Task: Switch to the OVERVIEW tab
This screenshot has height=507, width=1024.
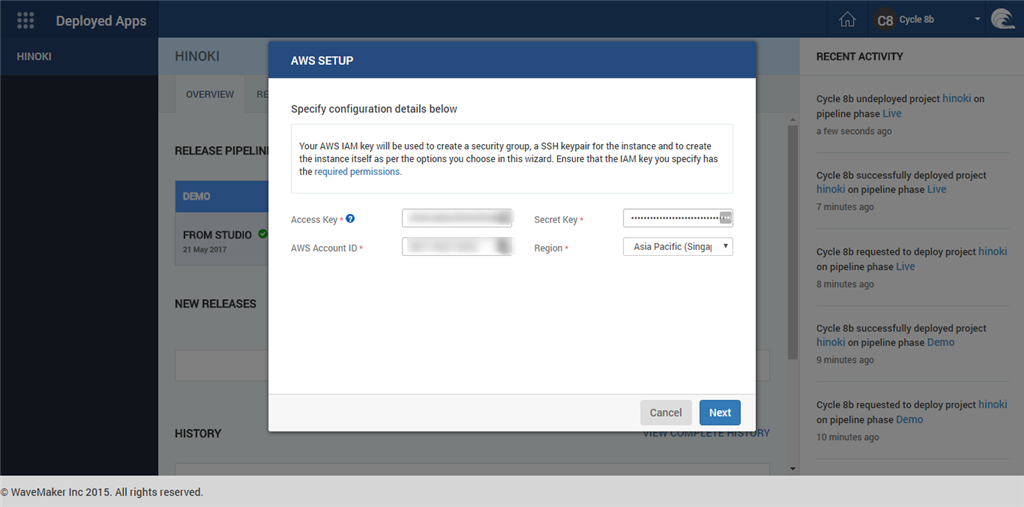Action: coord(210,95)
